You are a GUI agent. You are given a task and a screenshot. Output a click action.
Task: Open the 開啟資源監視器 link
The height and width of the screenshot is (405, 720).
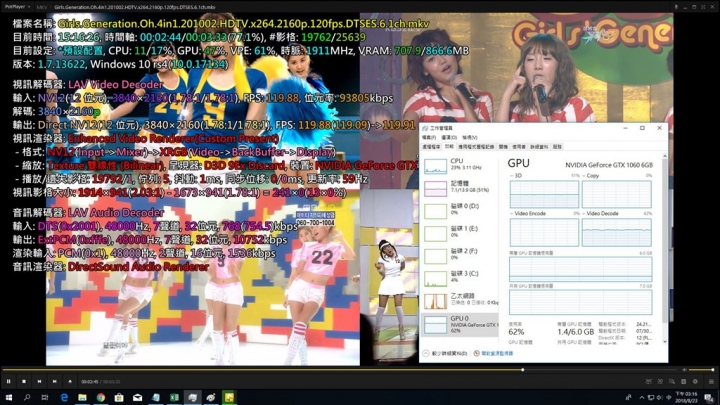tap(493, 353)
